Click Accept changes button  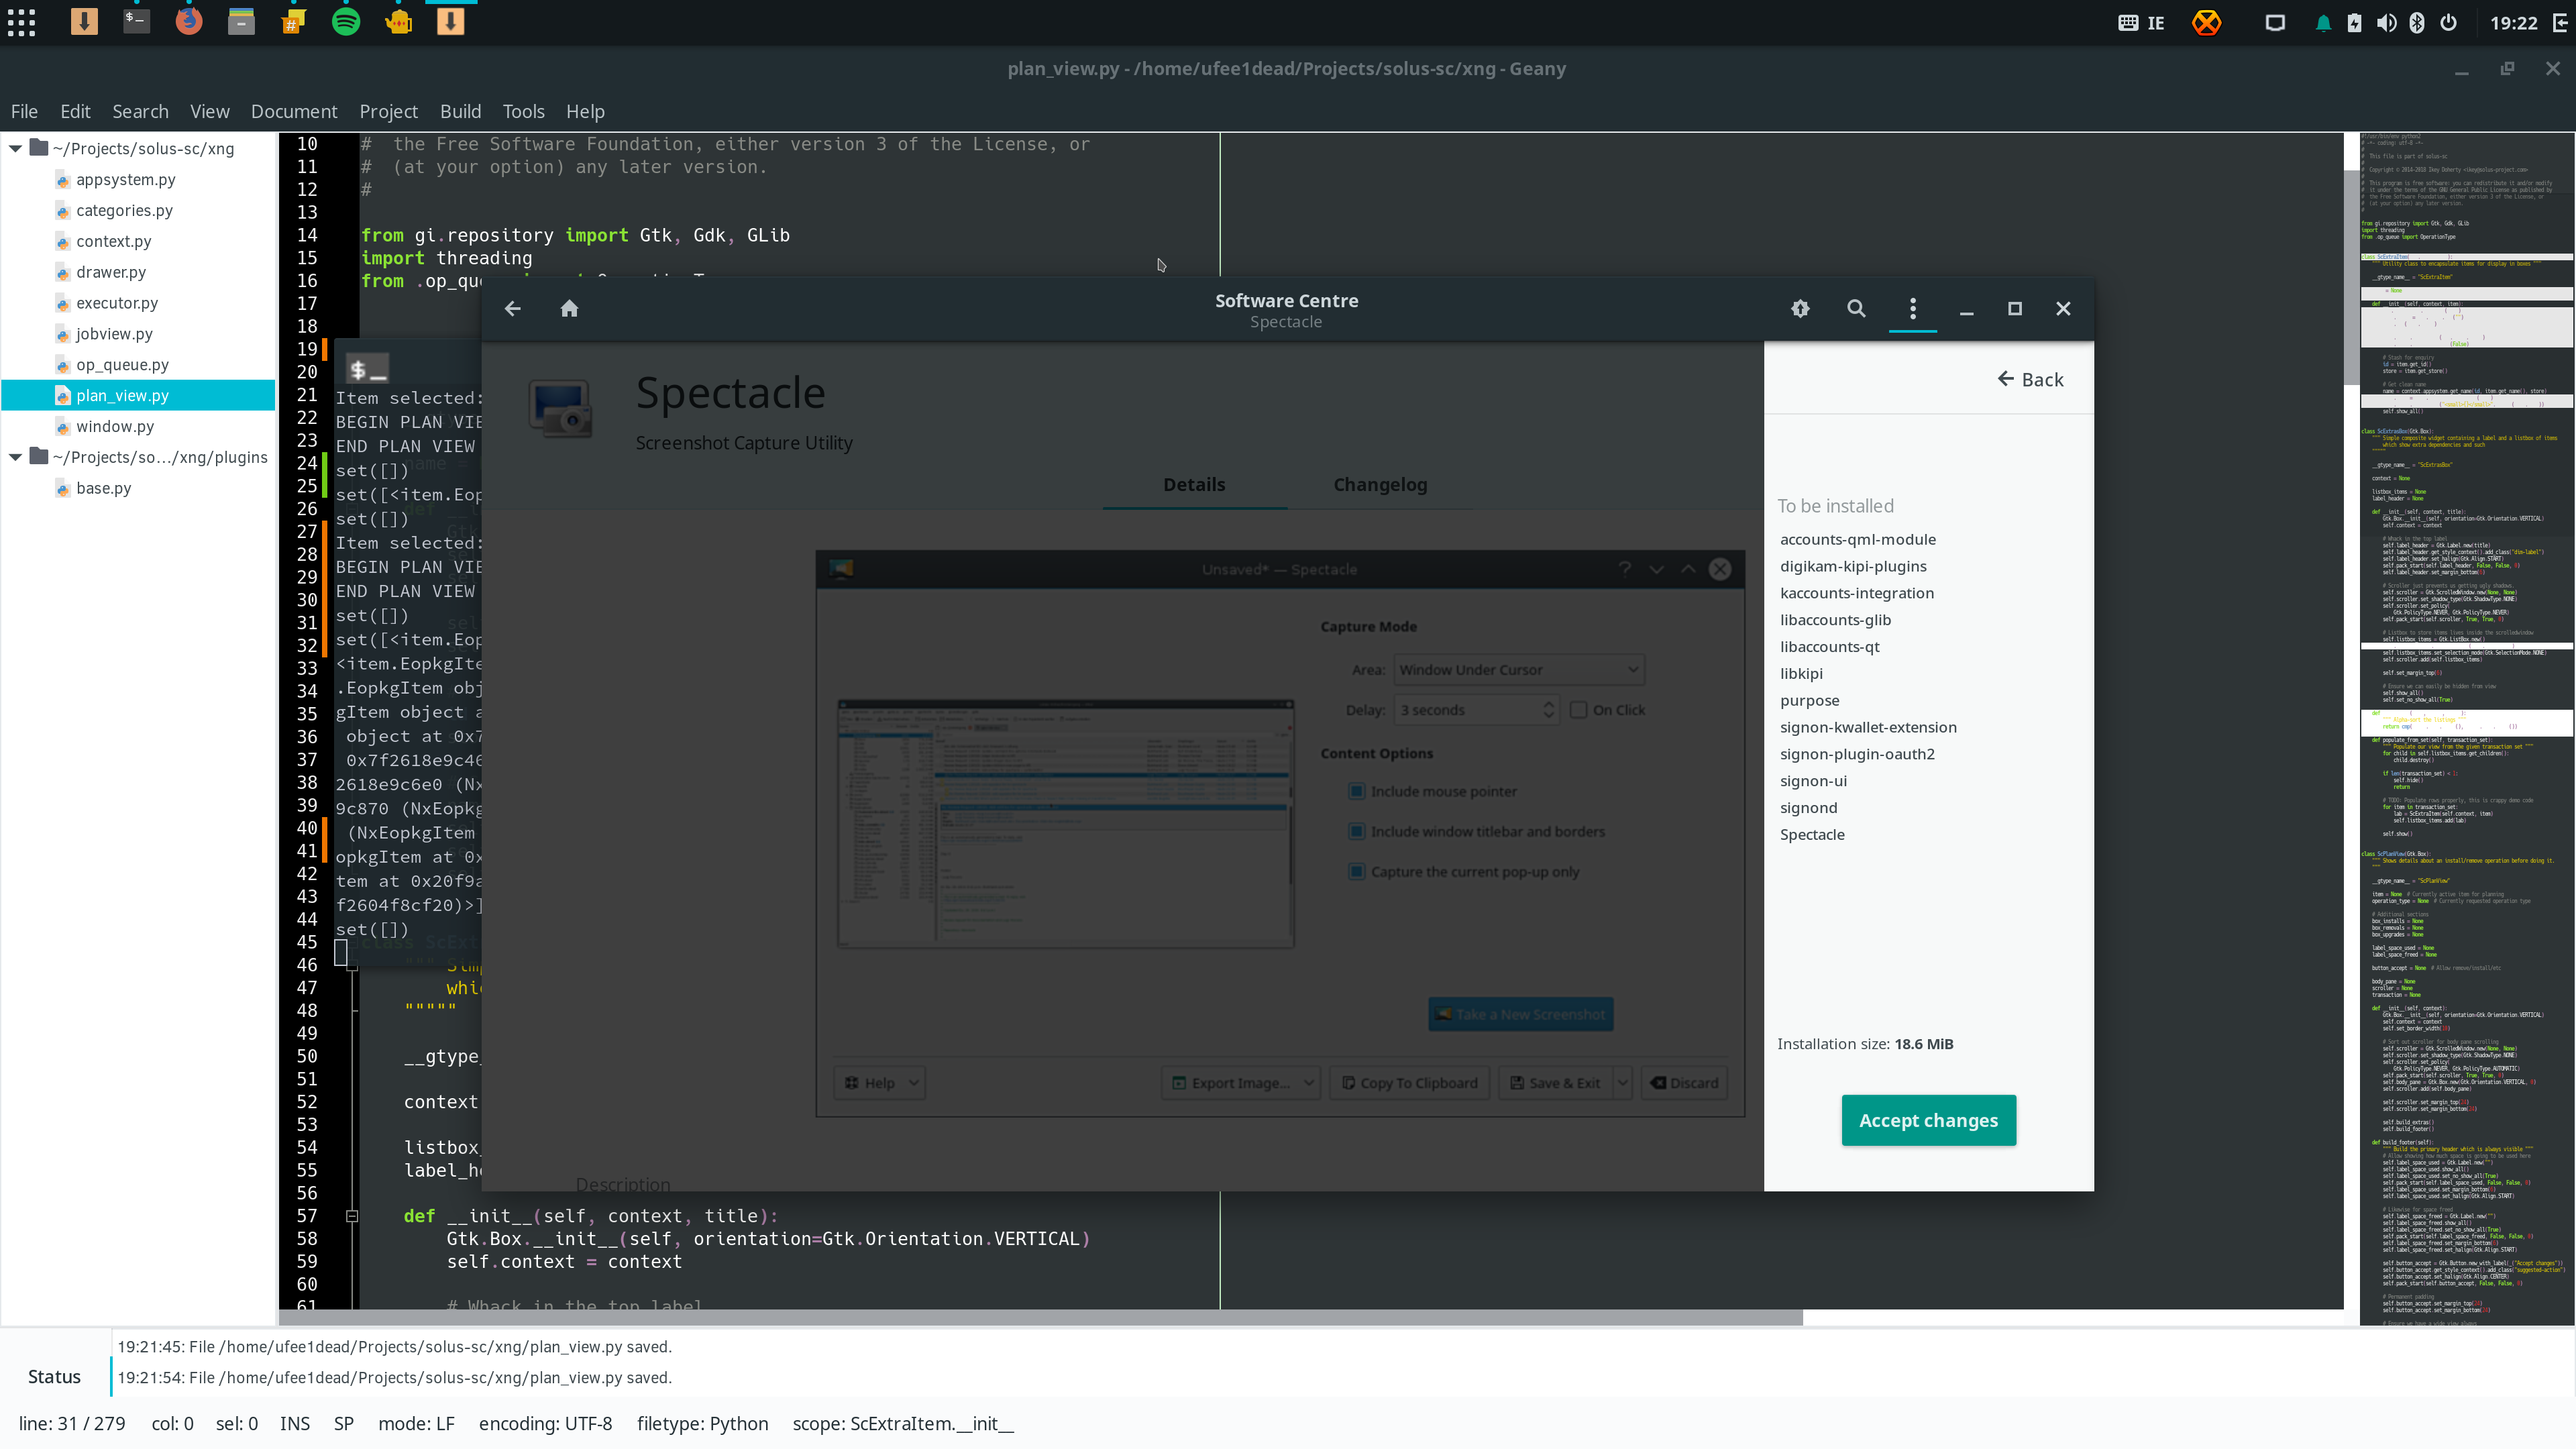1928,1120
